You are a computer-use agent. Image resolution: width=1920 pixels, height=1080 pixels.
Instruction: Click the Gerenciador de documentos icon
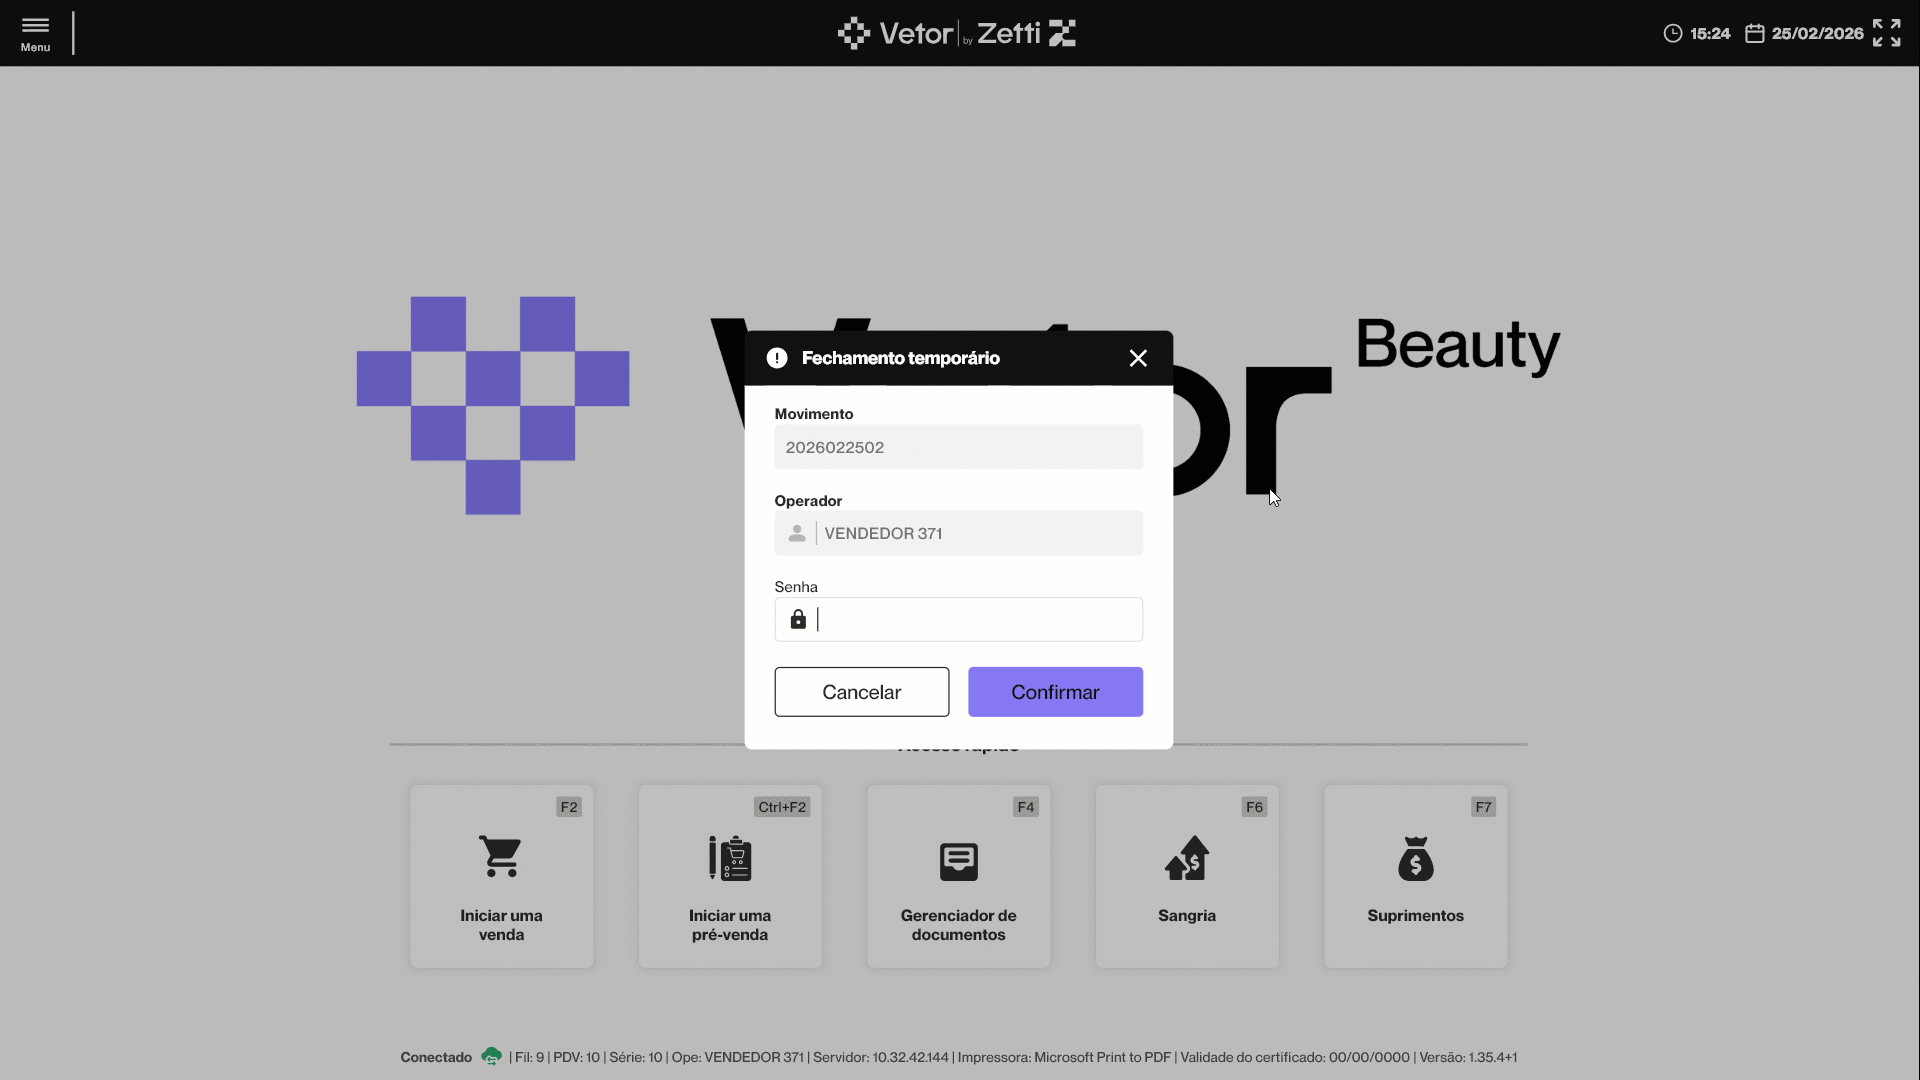coord(958,861)
